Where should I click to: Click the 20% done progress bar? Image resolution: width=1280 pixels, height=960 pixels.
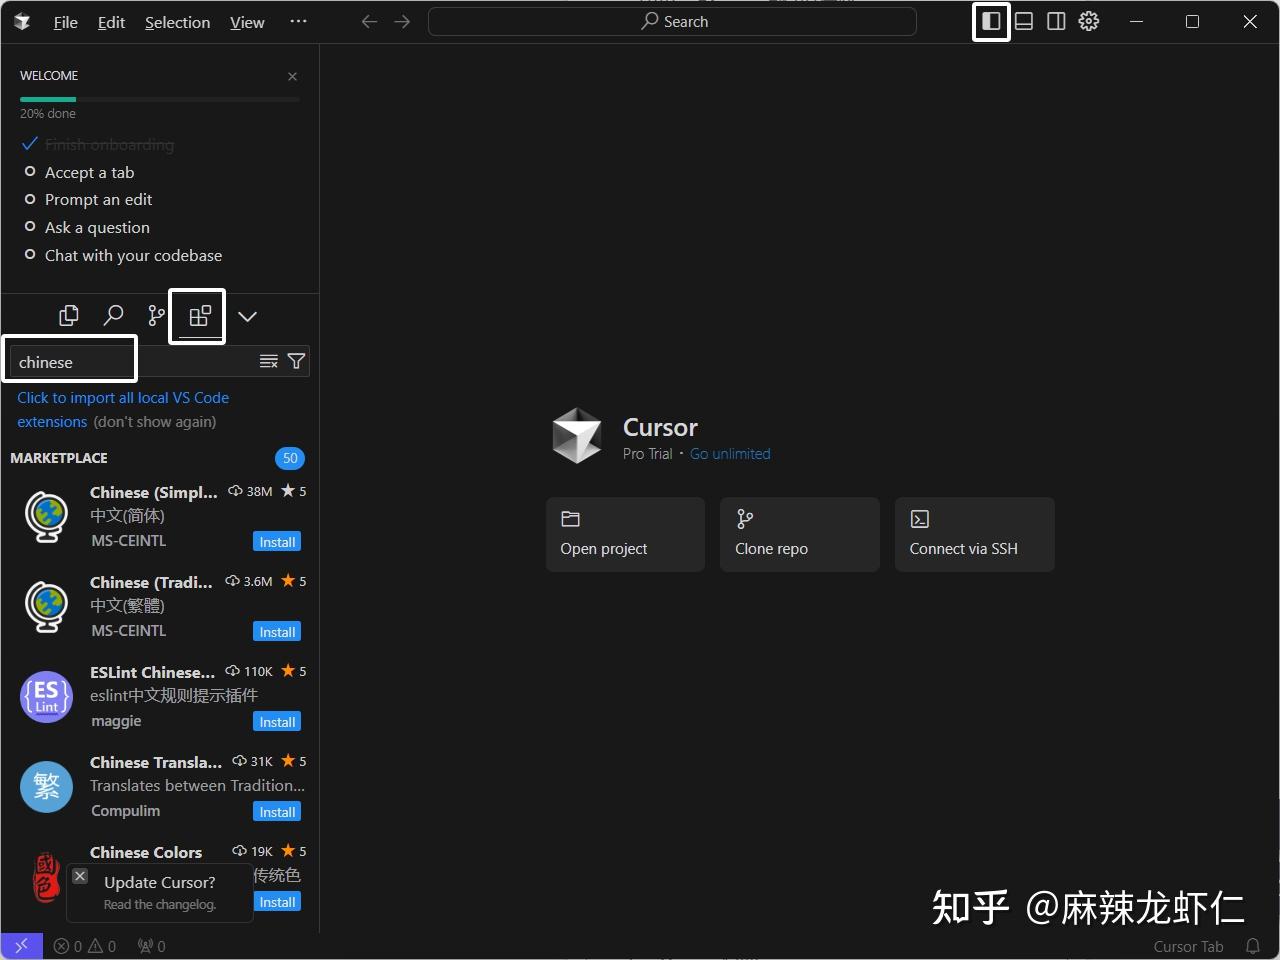point(159,99)
